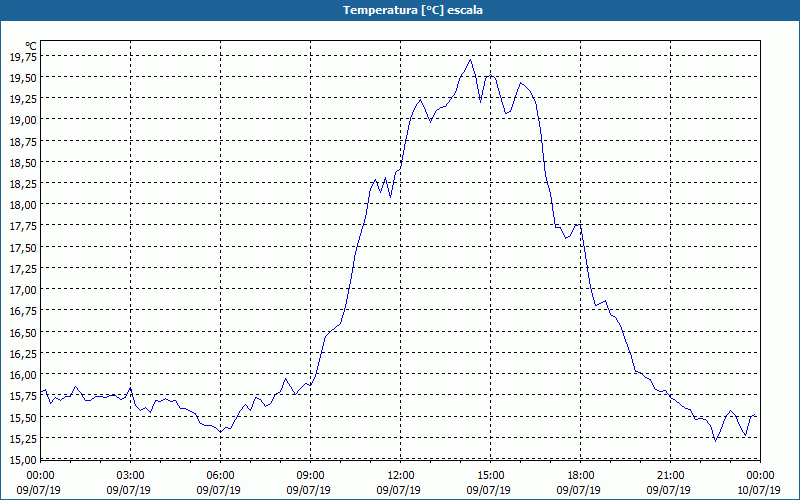Viewport: 800px width, 500px height.
Task: Click the 16,50 y-axis label
Action: (x=23, y=332)
